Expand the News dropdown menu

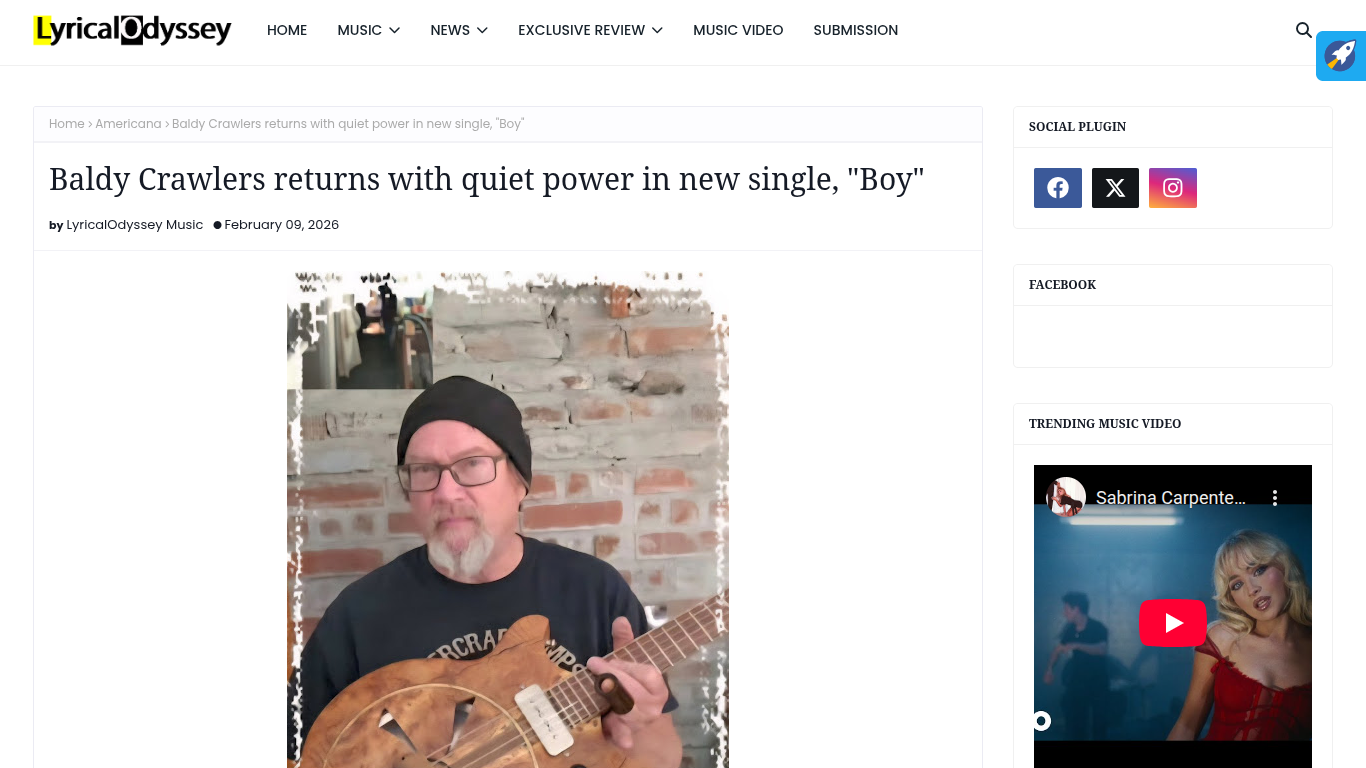pos(459,30)
